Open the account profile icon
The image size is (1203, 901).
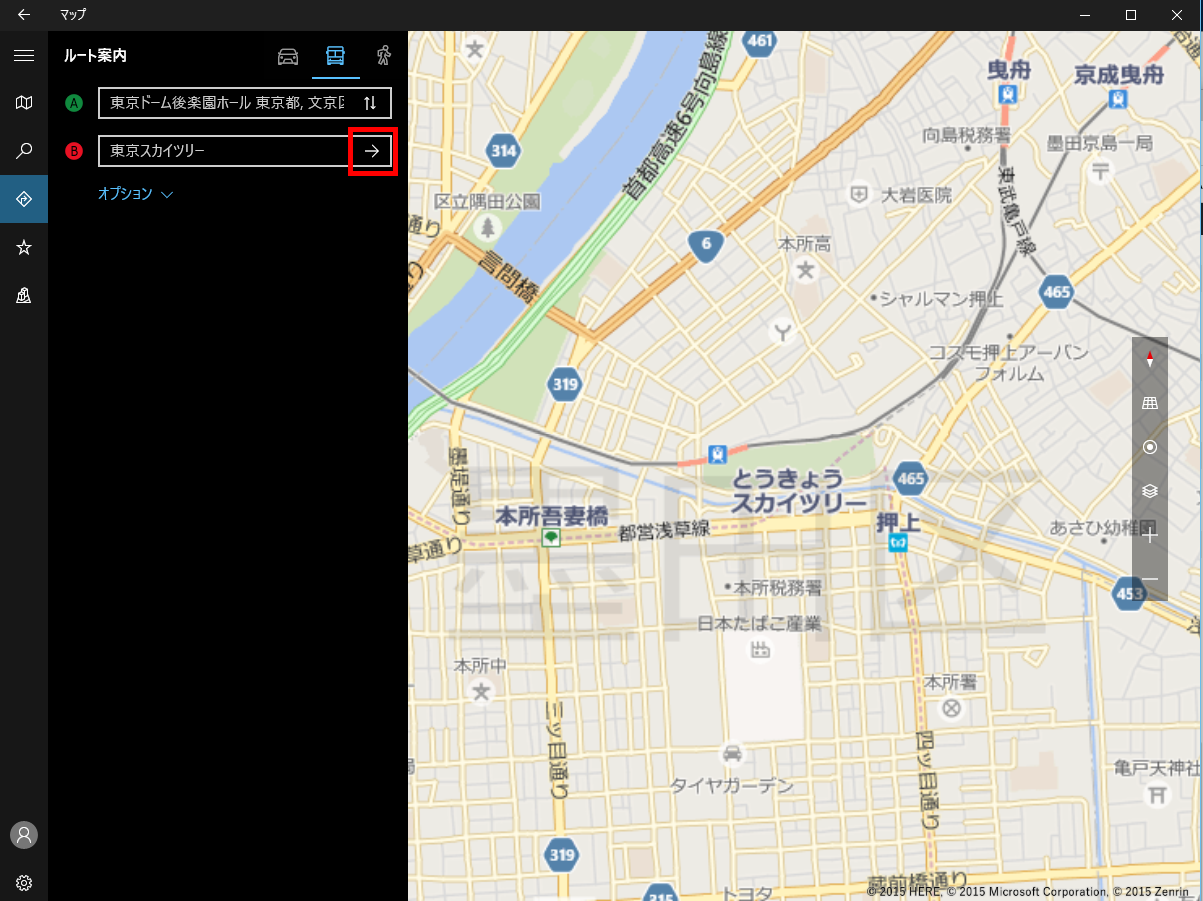tap(24, 834)
